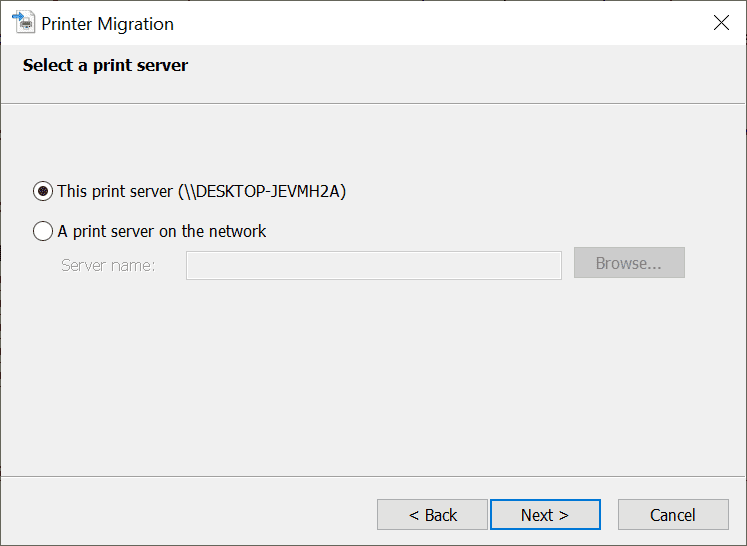Choose "A print server on the network" radio button
The width and height of the screenshot is (747, 546).
click(43, 231)
